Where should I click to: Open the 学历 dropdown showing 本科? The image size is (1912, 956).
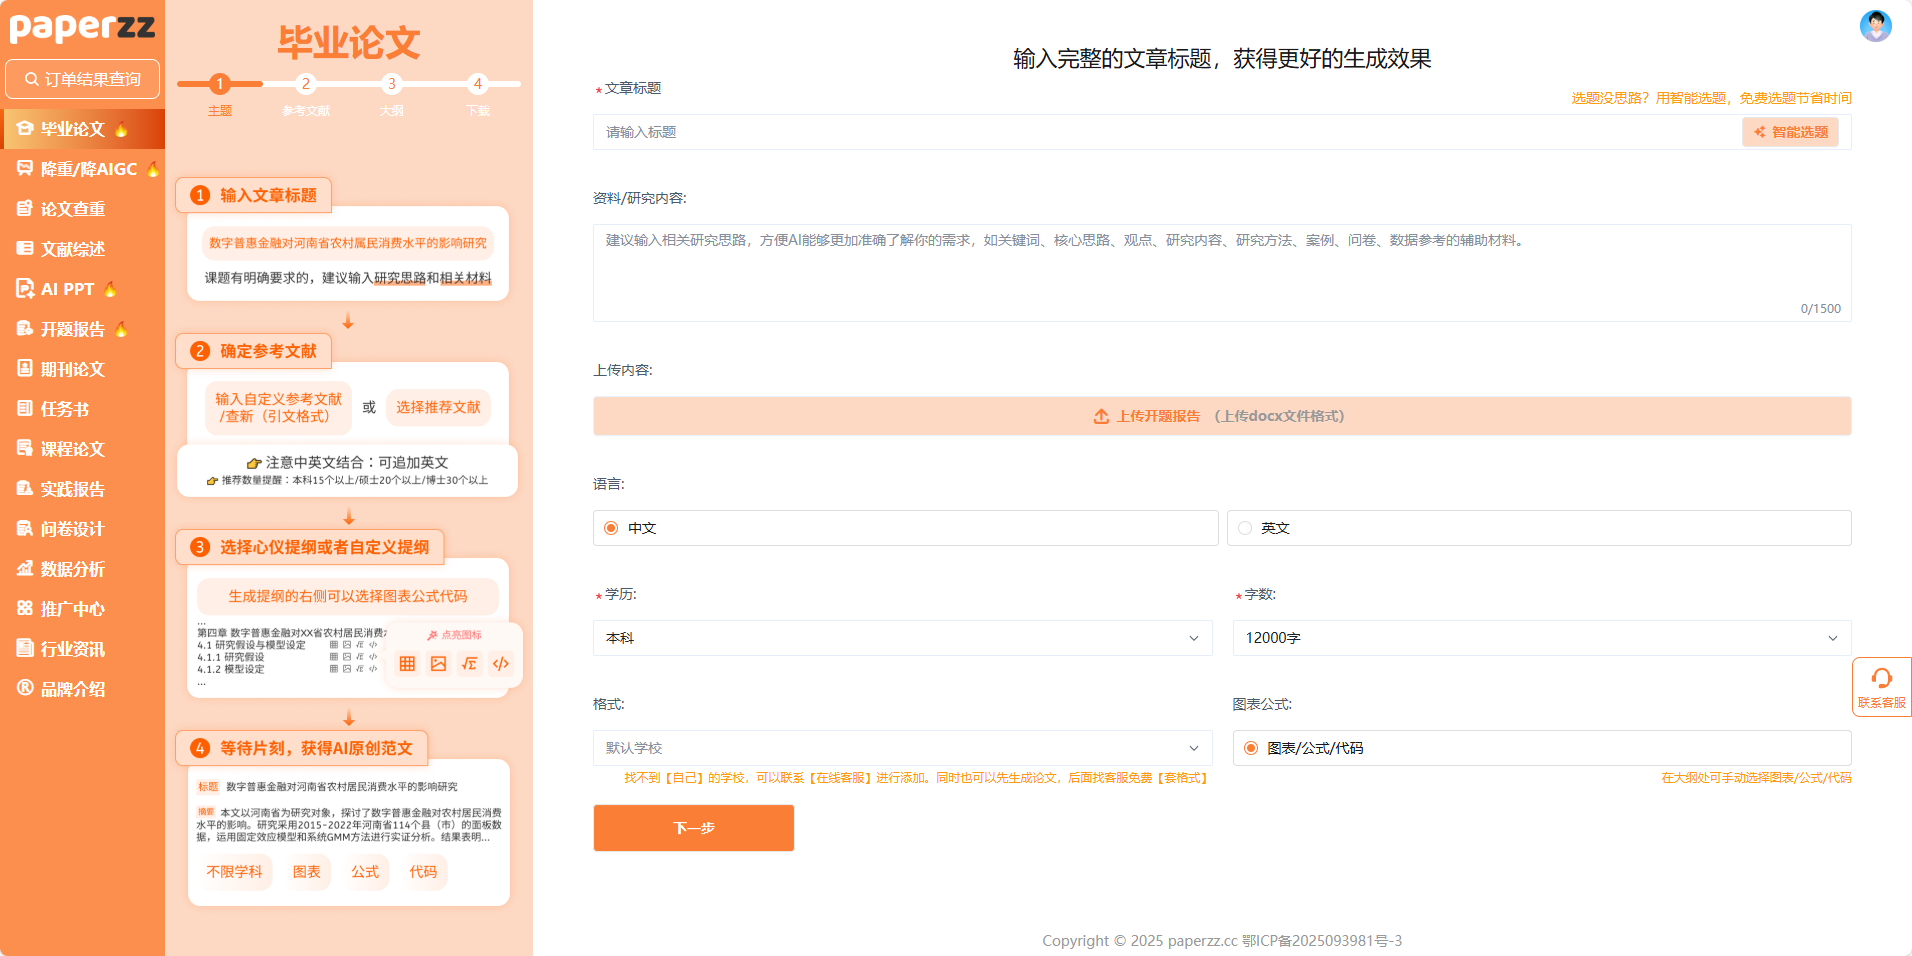point(902,638)
